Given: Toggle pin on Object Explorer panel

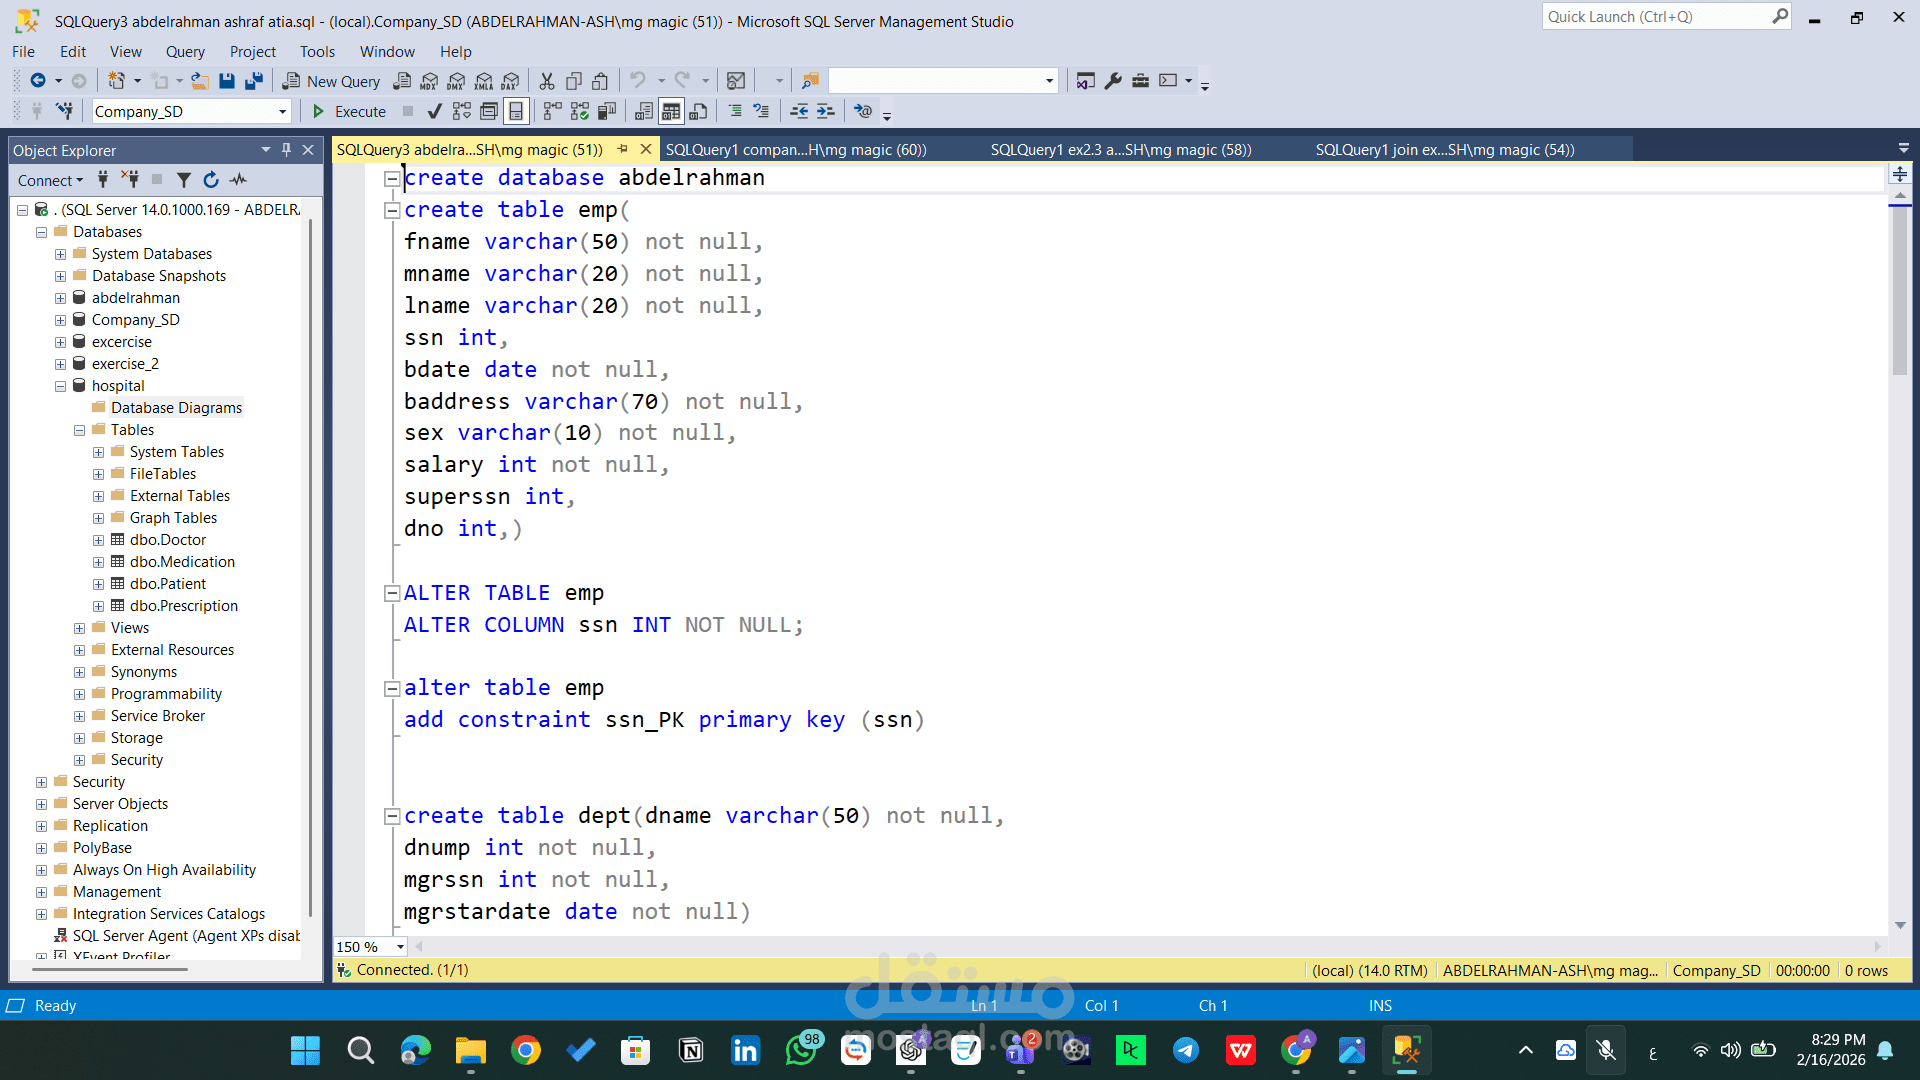Looking at the screenshot, I should pyautogui.click(x=287, y=150).
